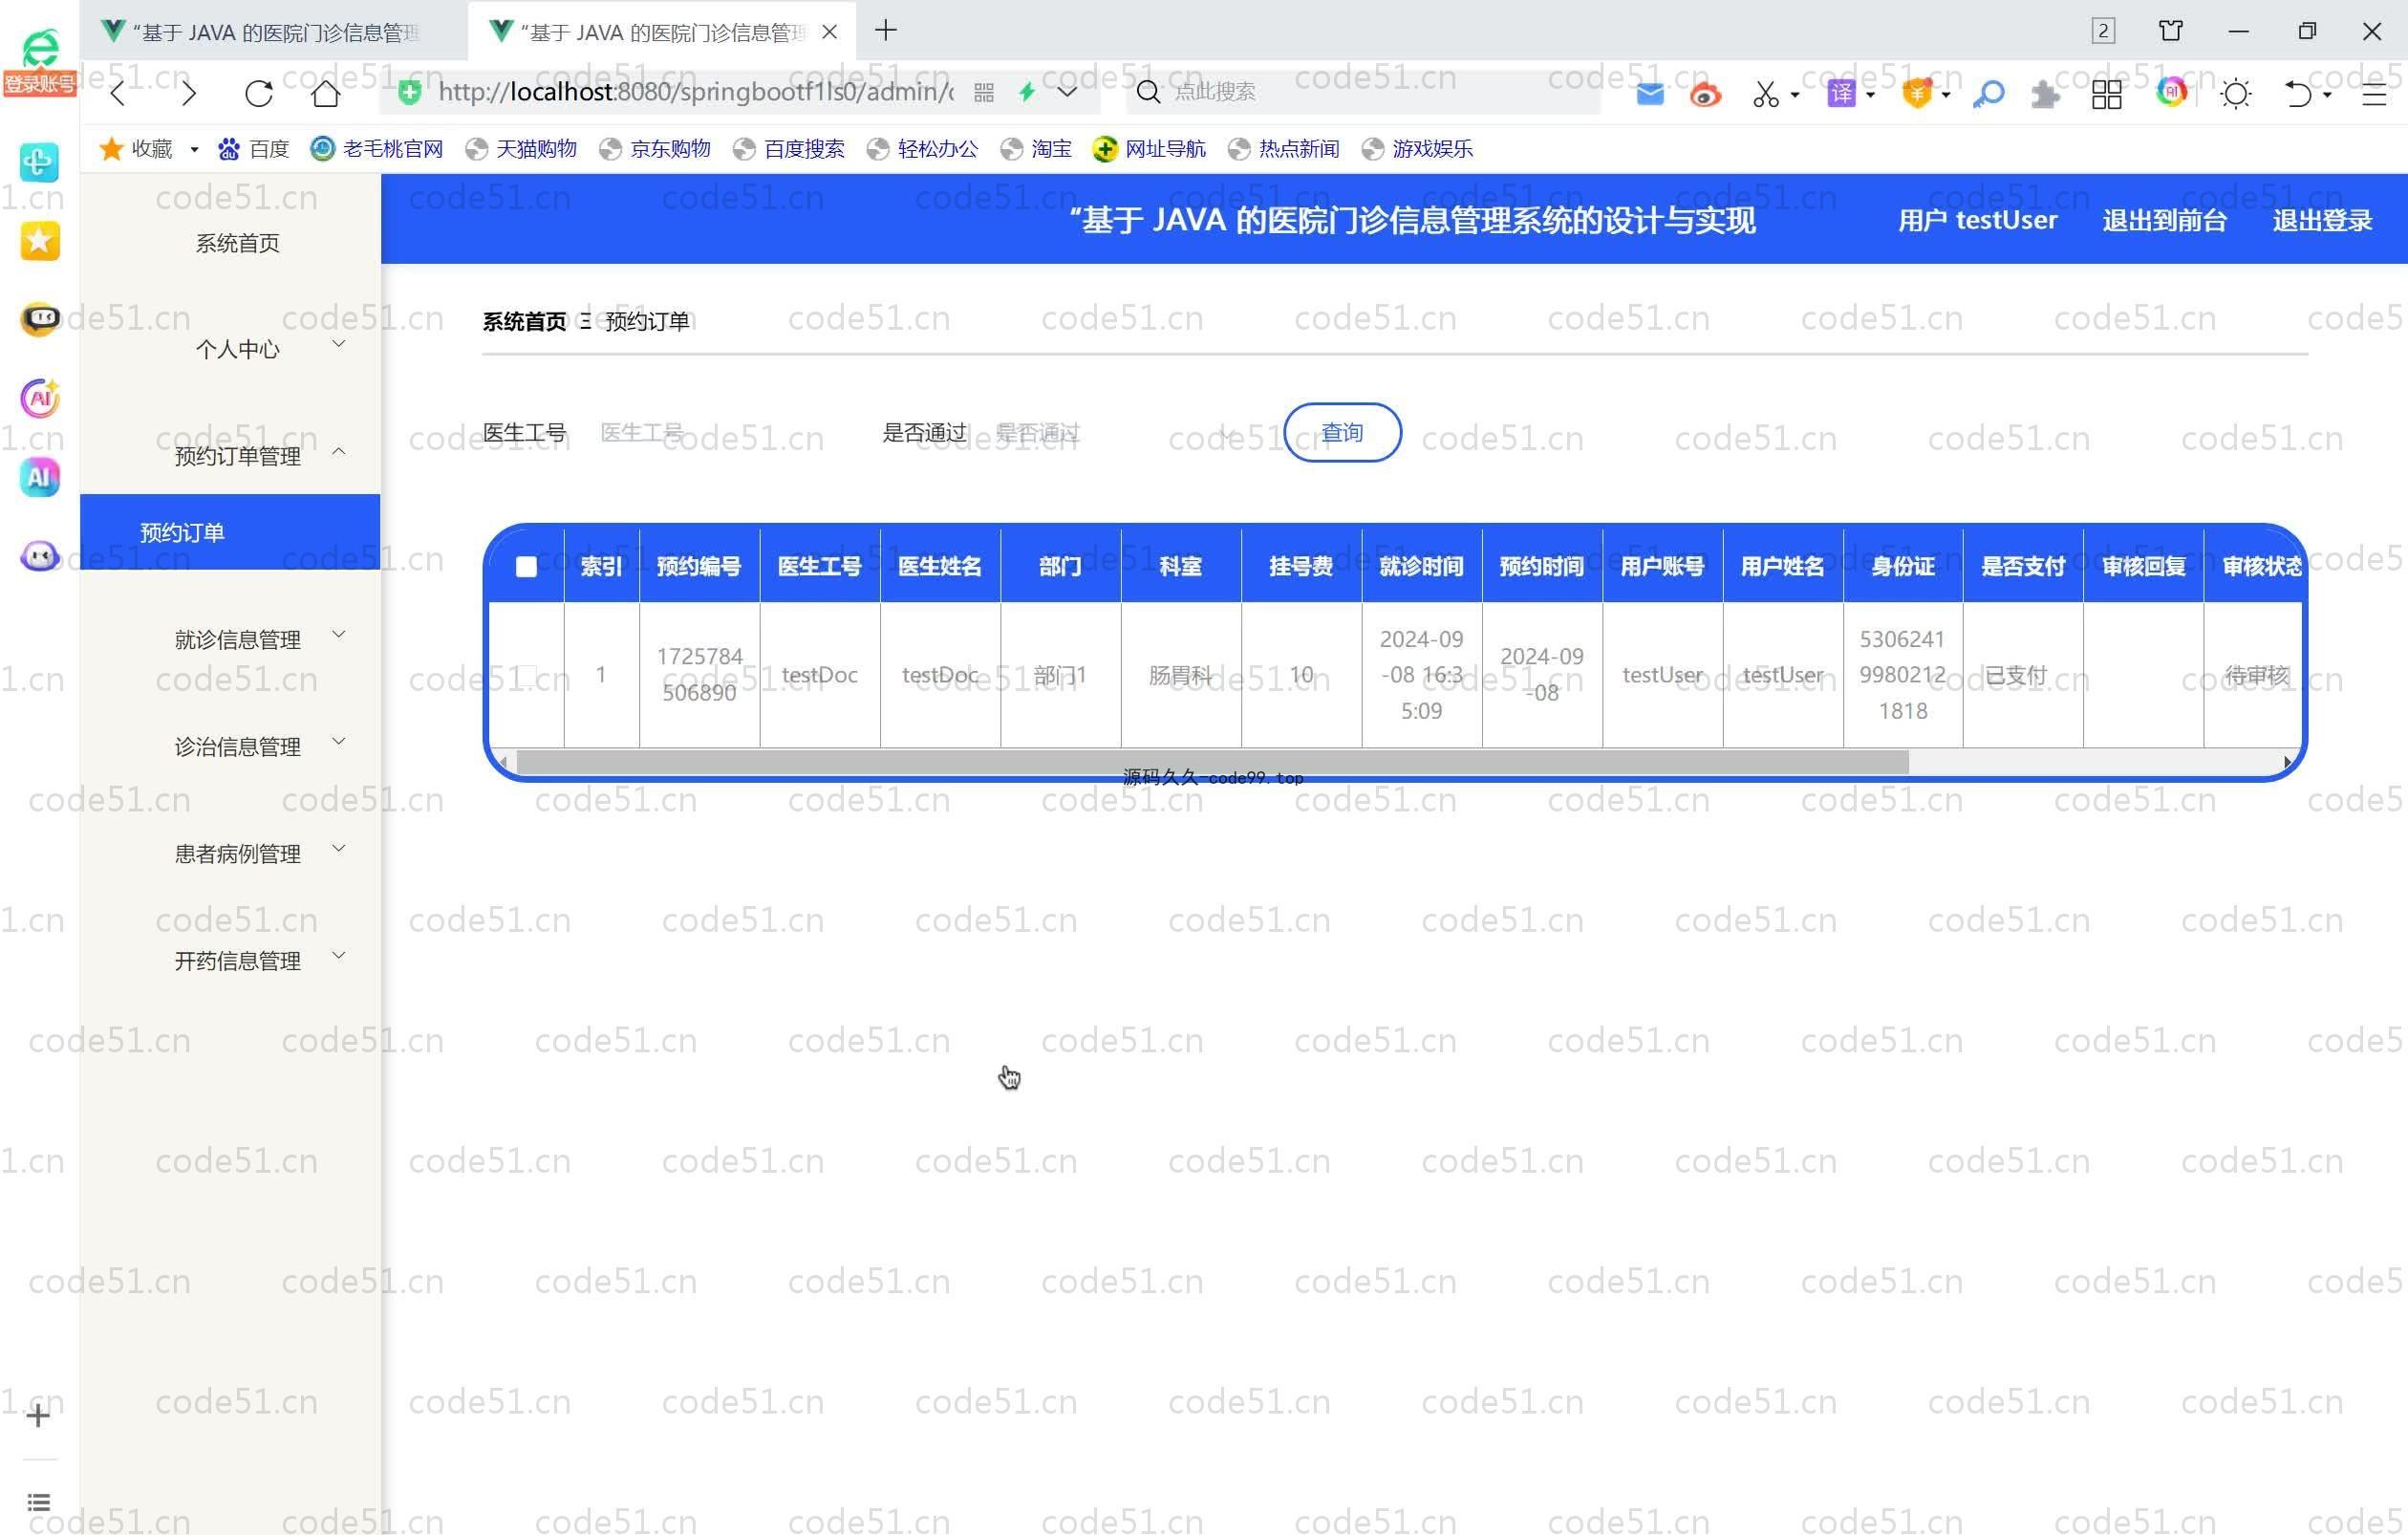The image size is (2408, 1535).
Task: Open the 收藏 bookmarks dropdown arrow
Action: [194, 150]
